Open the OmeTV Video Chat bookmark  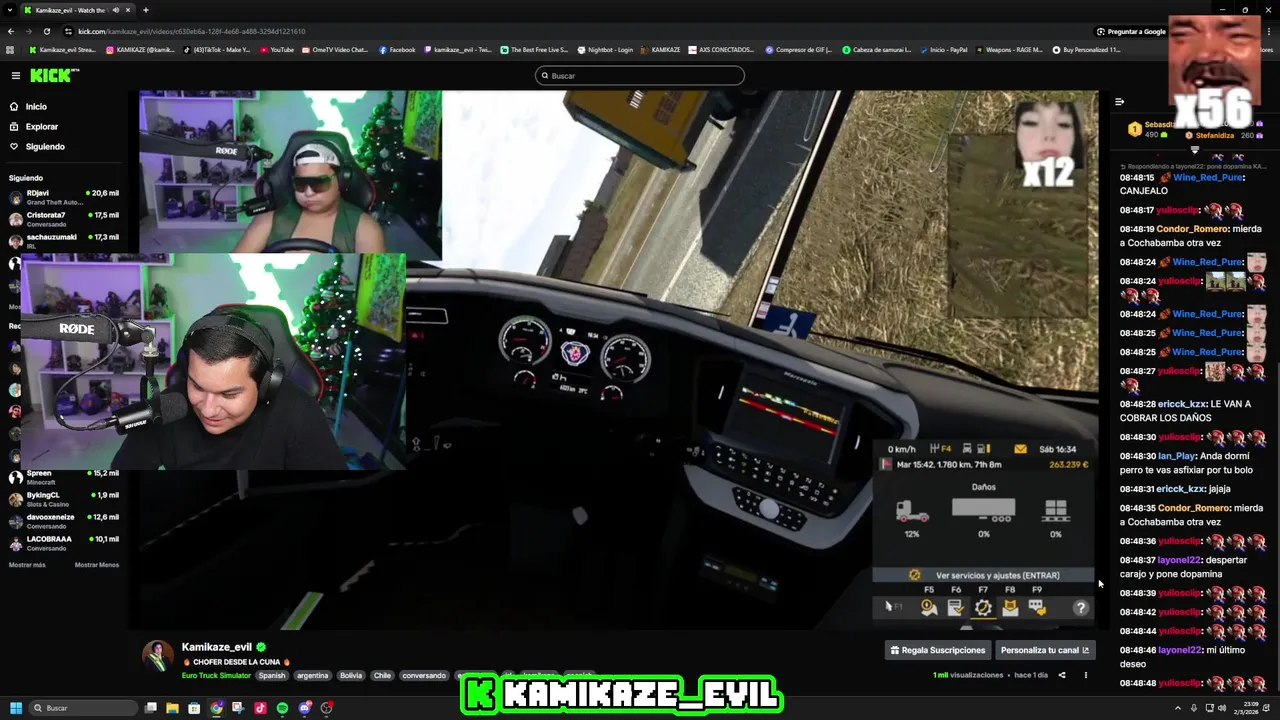(x=335, y=49)
